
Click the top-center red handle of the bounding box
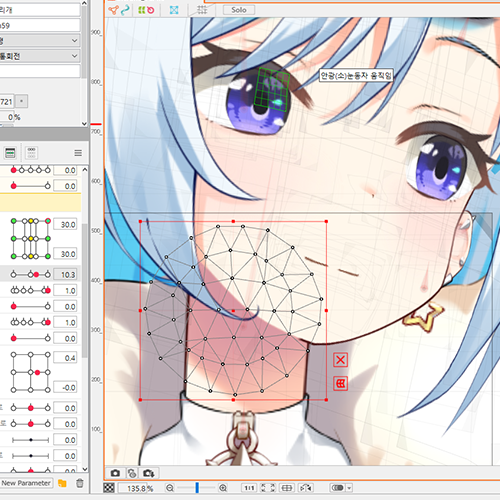pyautogui.click(x=233, y=221)
